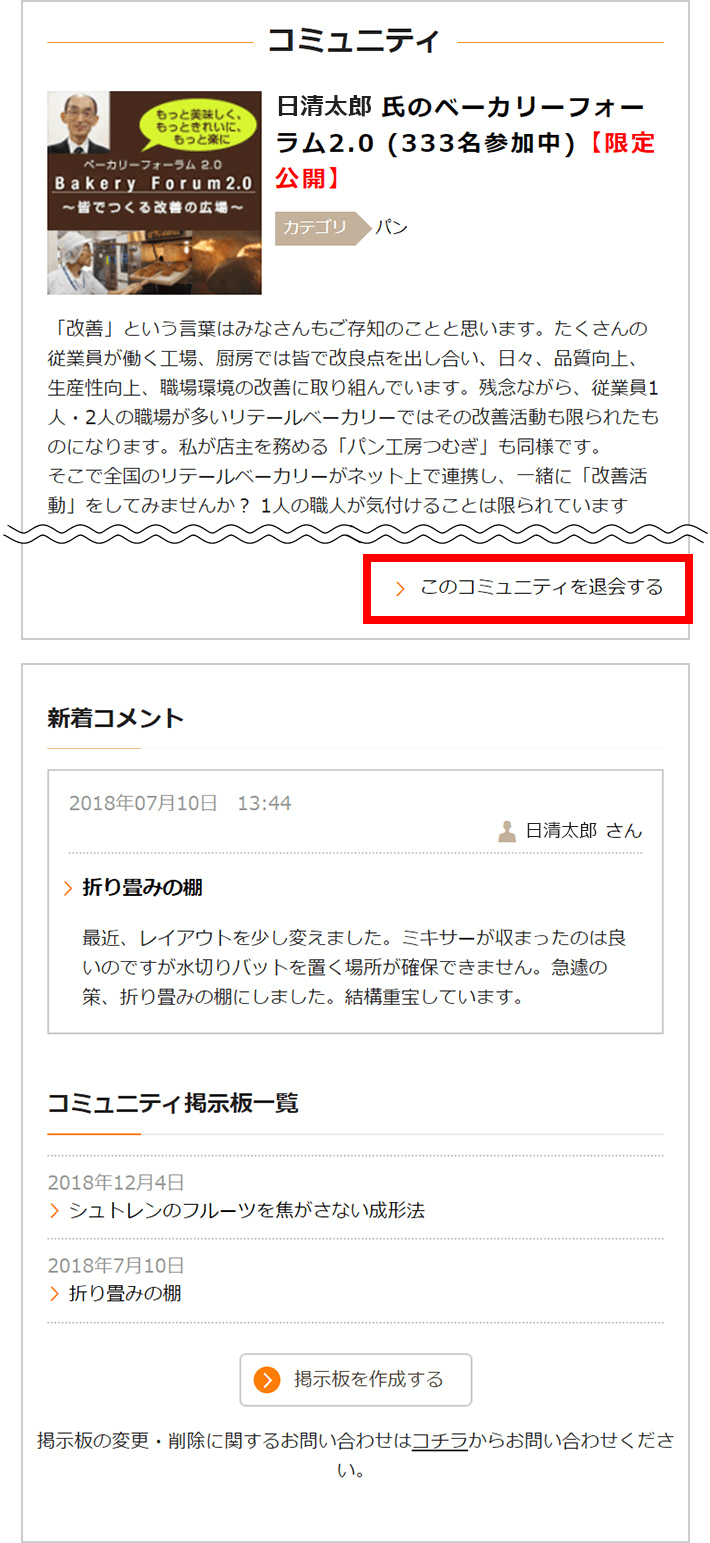Image resolution: width=710 pixels, height=1543 pixels.
Task: Click the このコミュニティを退会する button
Action: tap(527, 588)
